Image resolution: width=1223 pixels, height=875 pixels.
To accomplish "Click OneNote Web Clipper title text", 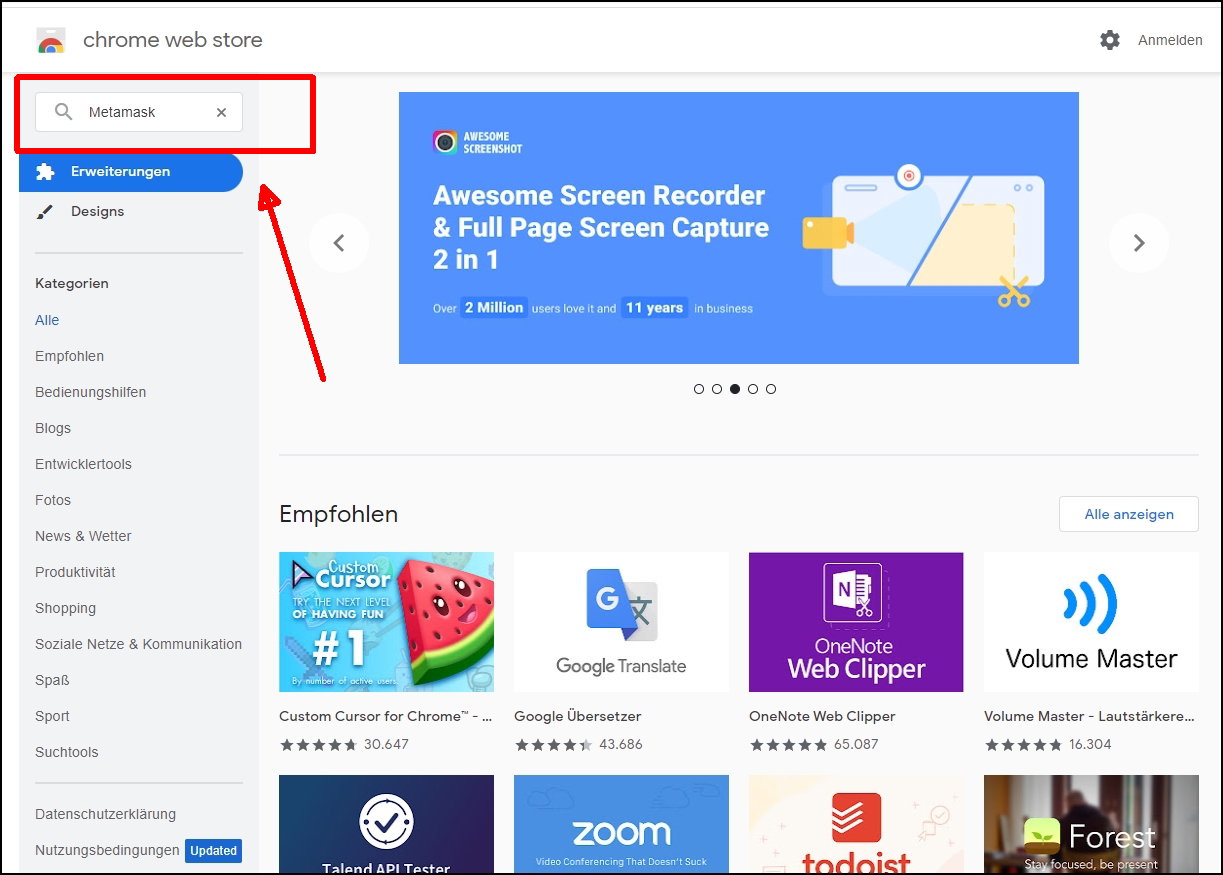I will click(822, 716).
